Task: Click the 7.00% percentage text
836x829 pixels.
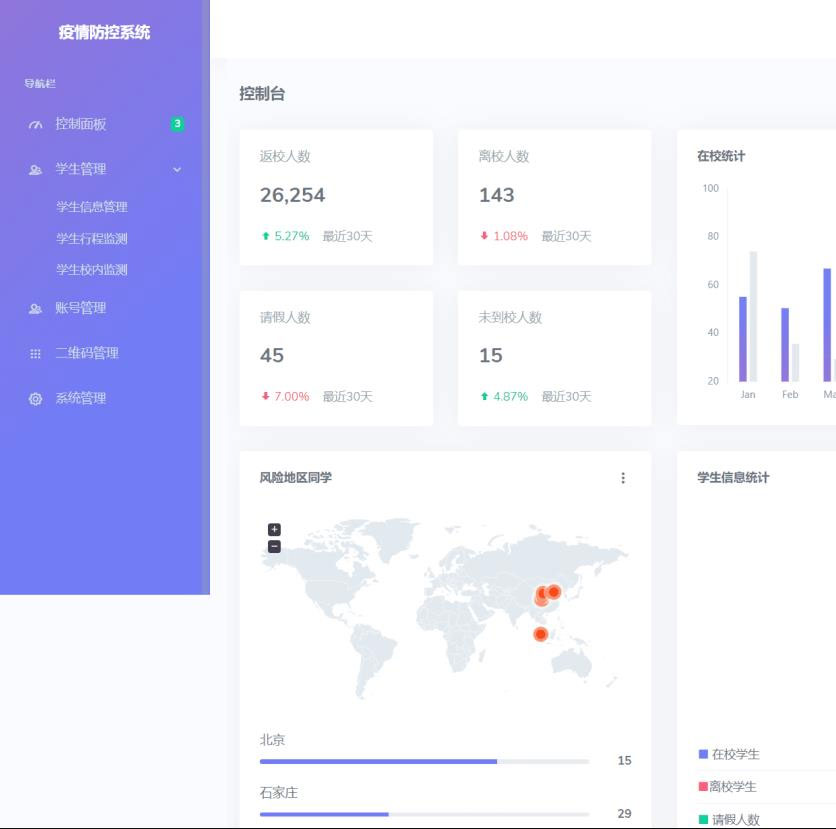Action: 292,397
